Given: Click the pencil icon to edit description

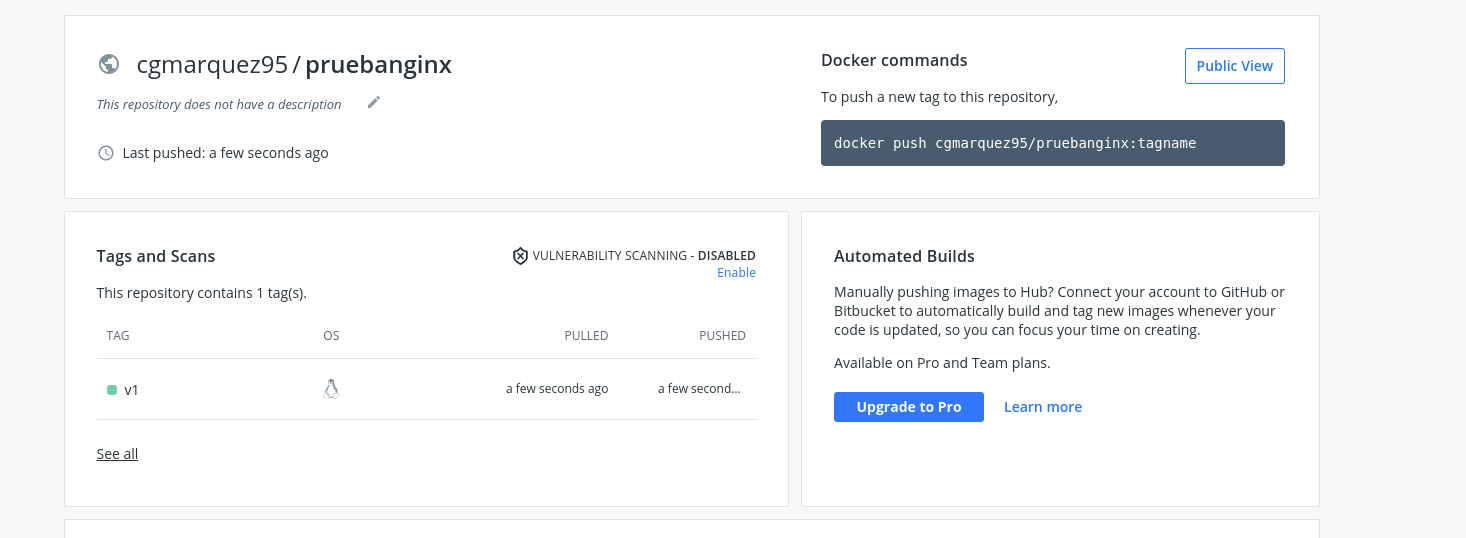Looking at the screenshot, I should click(x=374, y=102).
